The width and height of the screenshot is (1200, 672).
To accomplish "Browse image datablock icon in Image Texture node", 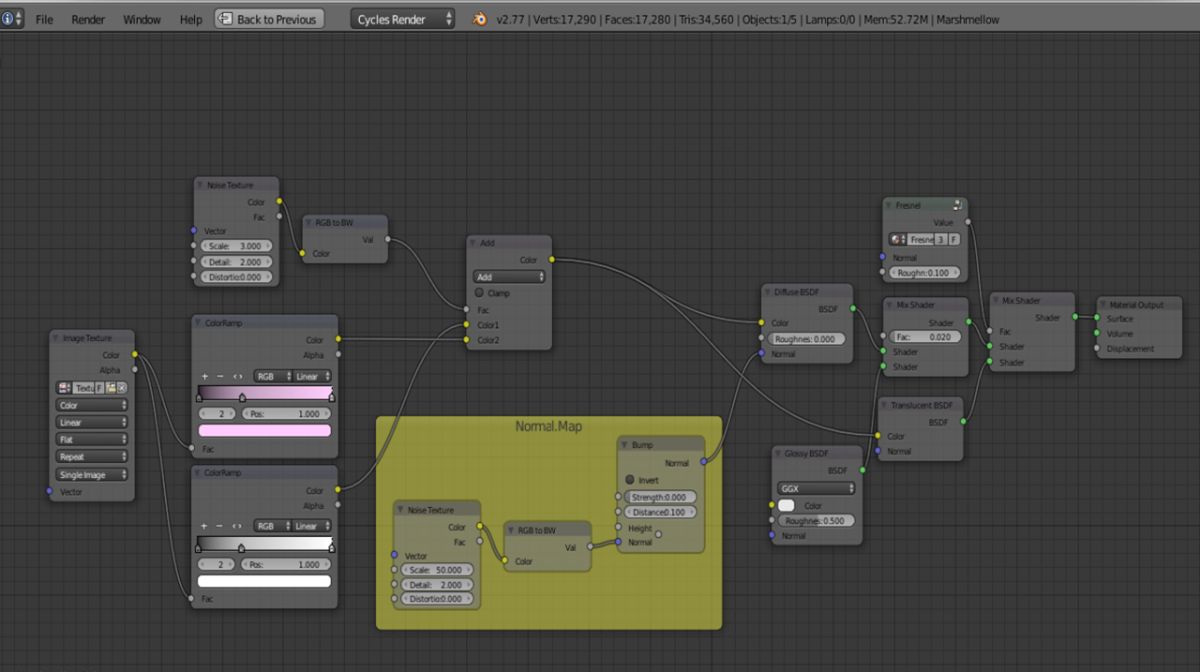I will point(65,388).
